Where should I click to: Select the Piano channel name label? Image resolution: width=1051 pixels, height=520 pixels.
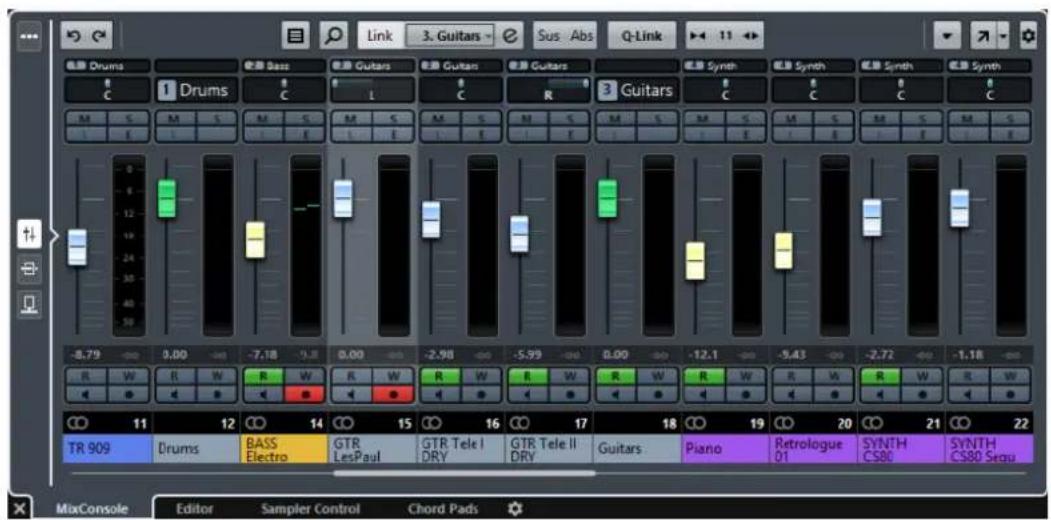(725, 449)
